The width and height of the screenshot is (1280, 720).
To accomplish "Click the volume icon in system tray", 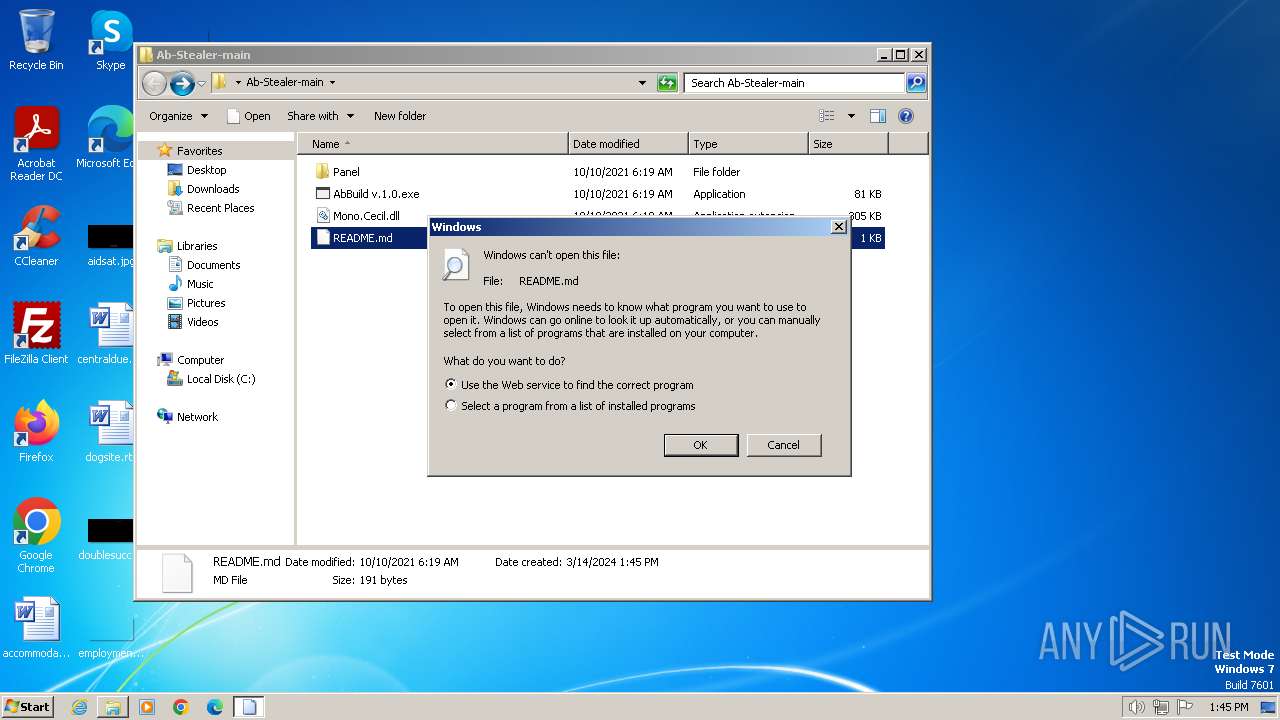I will click(x=1136, y=707).
